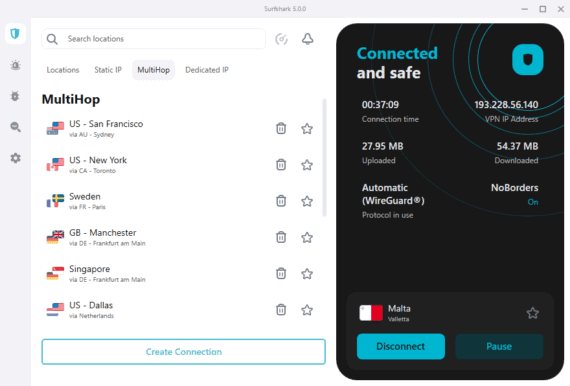Viewport: 570px width, 386px height.
Task: Open the Antivirus bug sidebar icon
Action: [15, 96]
